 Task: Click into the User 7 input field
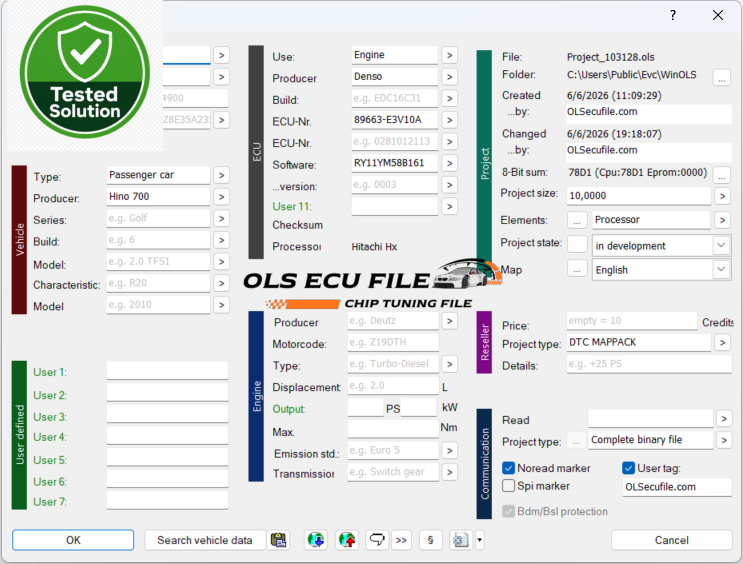click(x=168, y=500)
